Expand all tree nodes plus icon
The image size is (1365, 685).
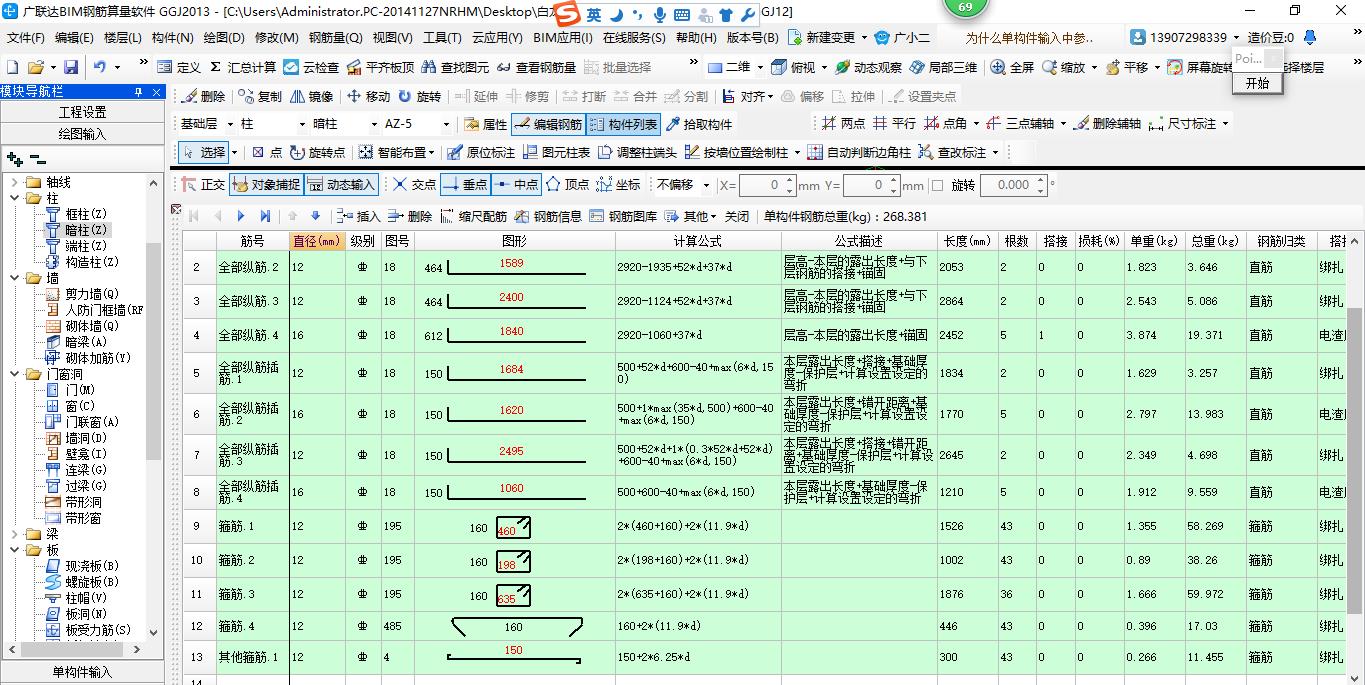click(14, 159)
